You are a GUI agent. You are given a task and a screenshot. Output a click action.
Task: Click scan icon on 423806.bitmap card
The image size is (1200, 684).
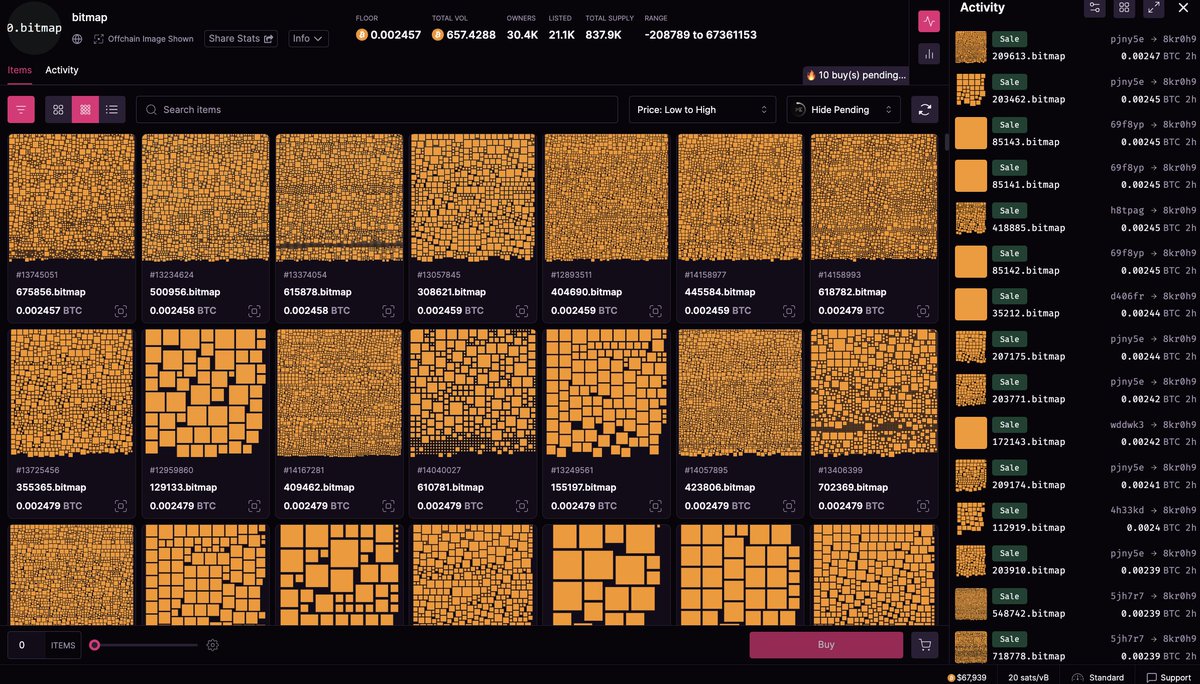pos(790,506)
